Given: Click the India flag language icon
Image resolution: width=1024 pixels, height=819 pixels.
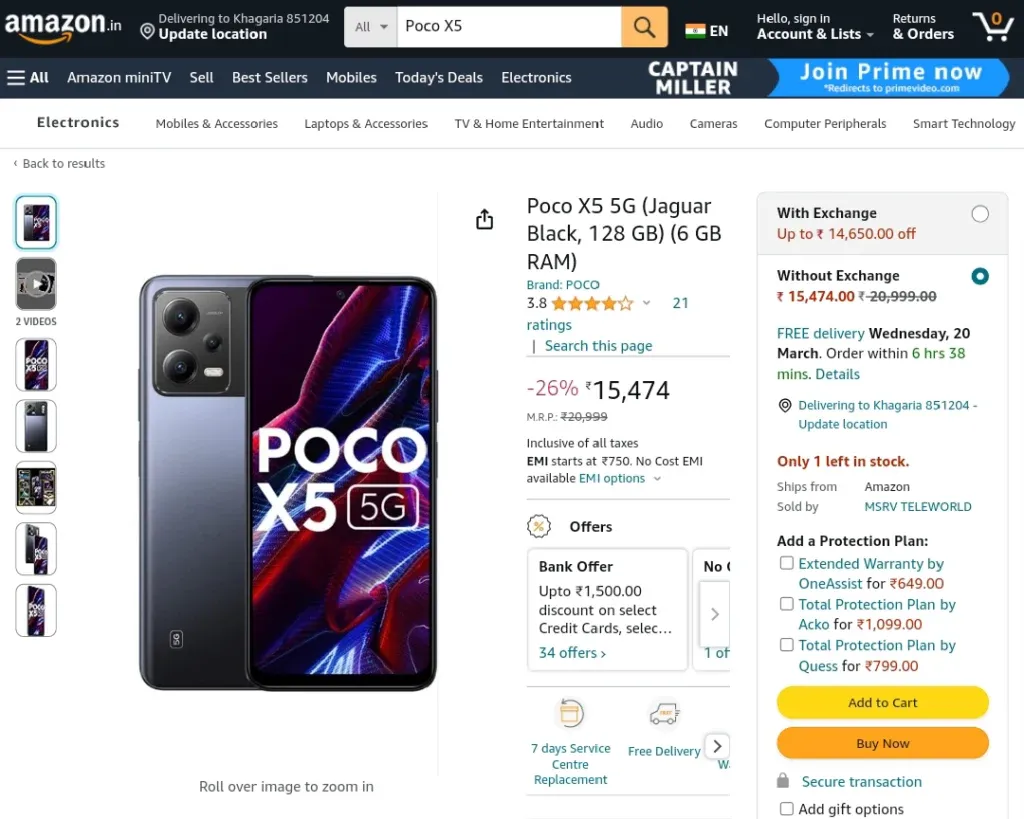Looking at the screenshot, I should pyautogui.click(x=695, y=31).
